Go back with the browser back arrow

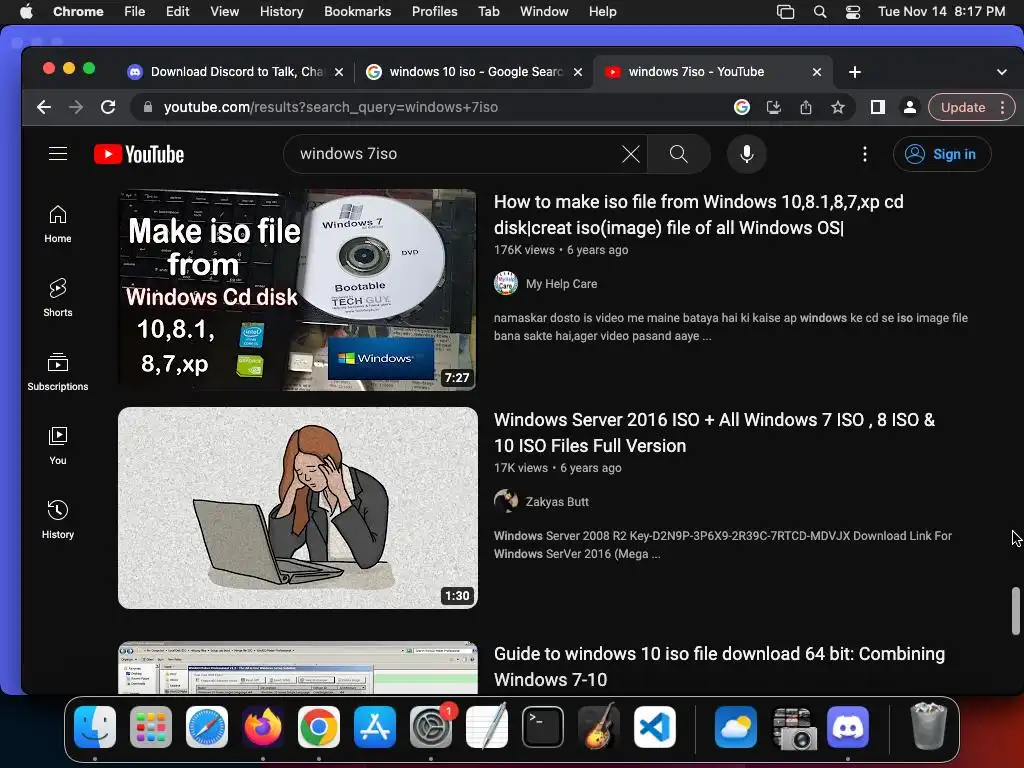click(x=44, y=107)
